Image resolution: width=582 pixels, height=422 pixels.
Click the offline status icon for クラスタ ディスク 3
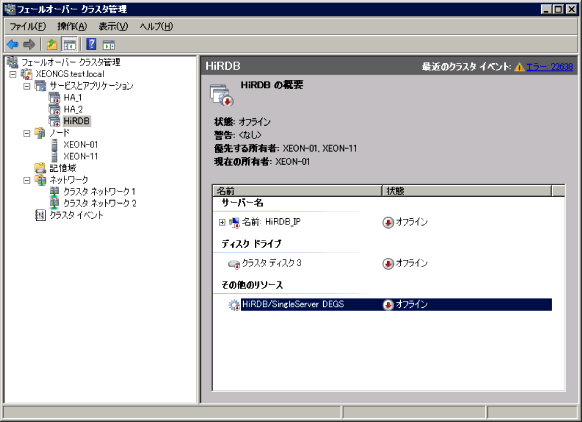[388, 264]
